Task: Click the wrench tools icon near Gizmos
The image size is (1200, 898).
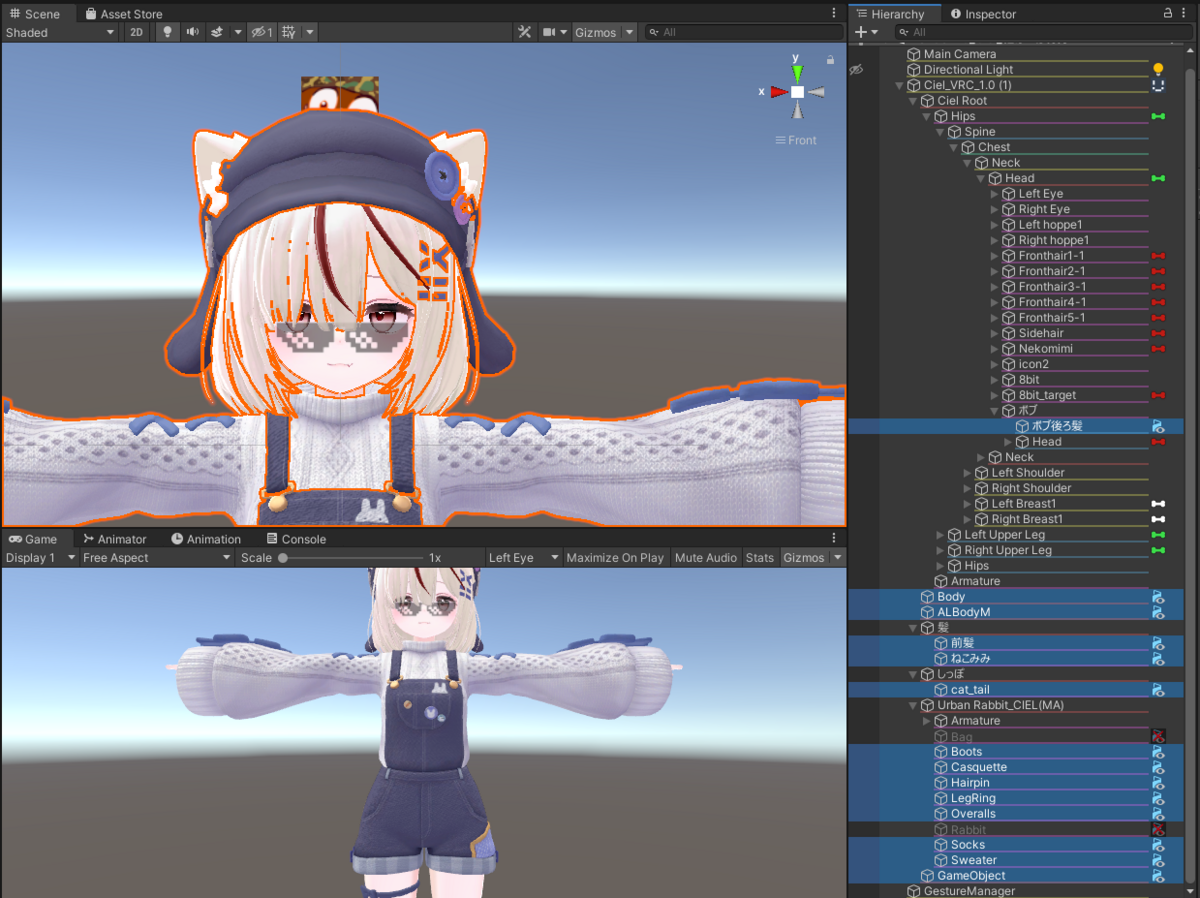Action: point(524,32)
